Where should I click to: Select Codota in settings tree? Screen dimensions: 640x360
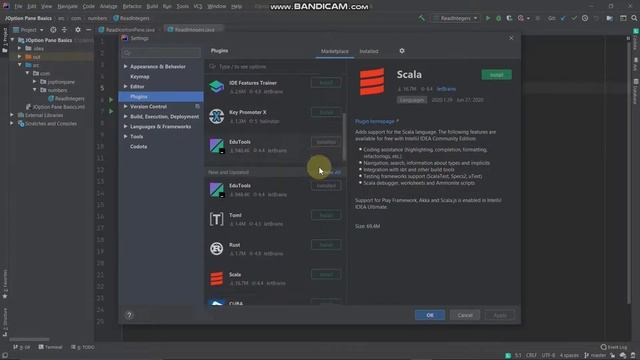[x=138, y=146]
